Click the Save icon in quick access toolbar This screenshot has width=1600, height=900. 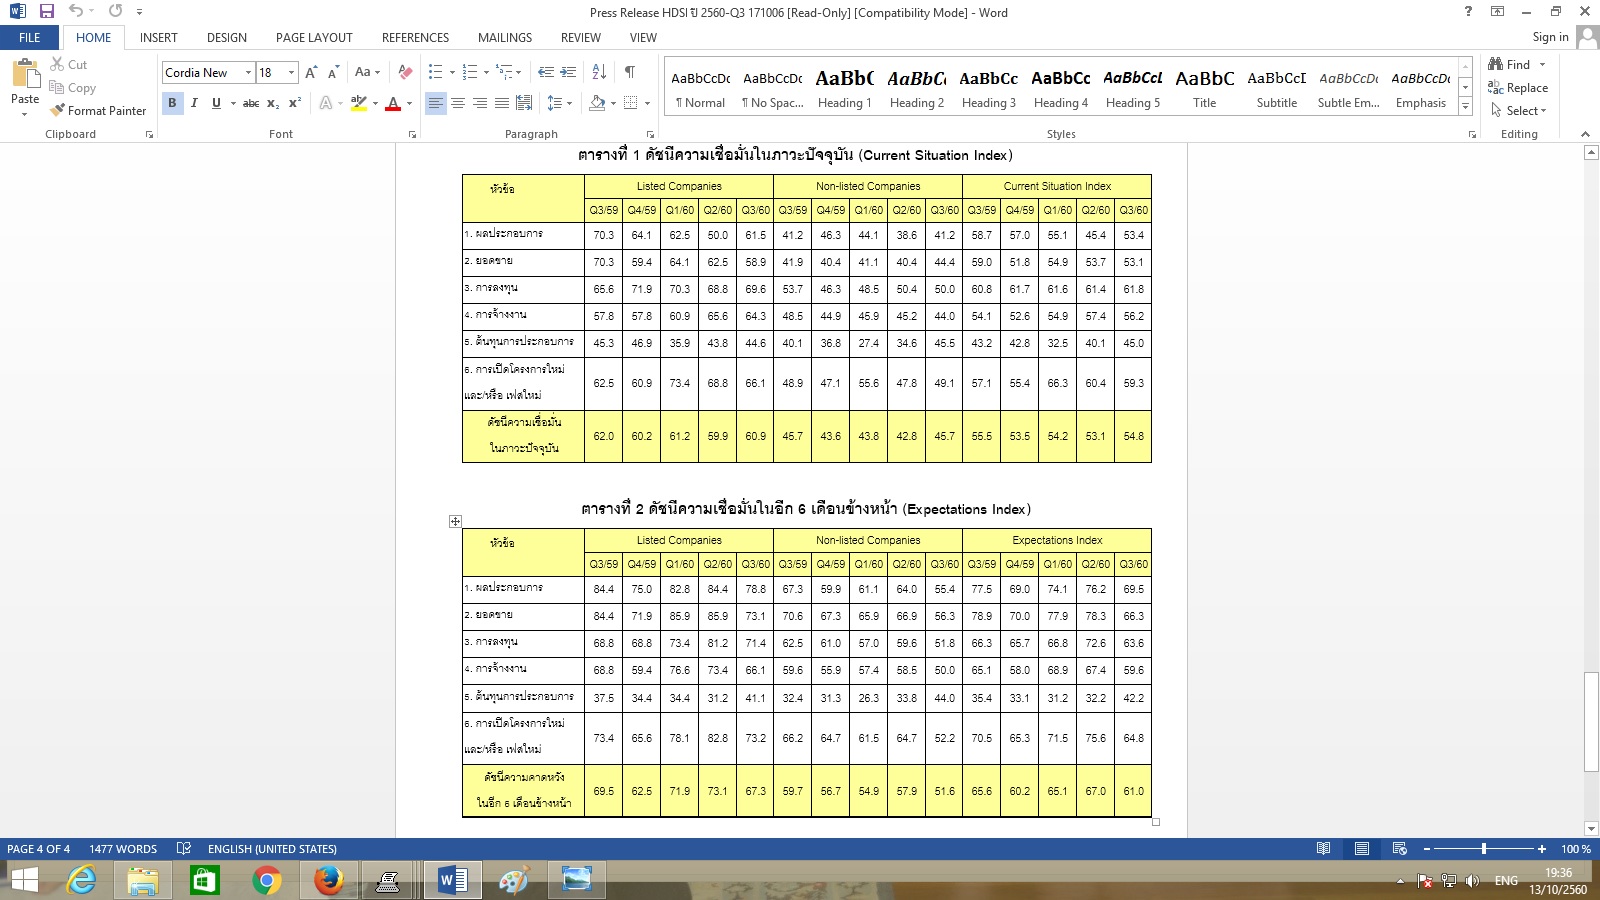pos(46,11)
